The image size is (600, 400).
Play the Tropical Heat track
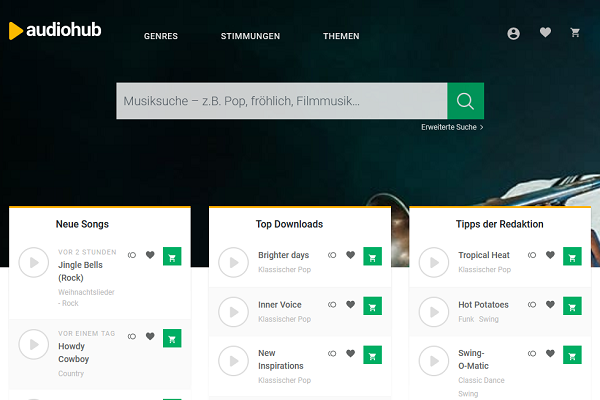coord(433,262)
